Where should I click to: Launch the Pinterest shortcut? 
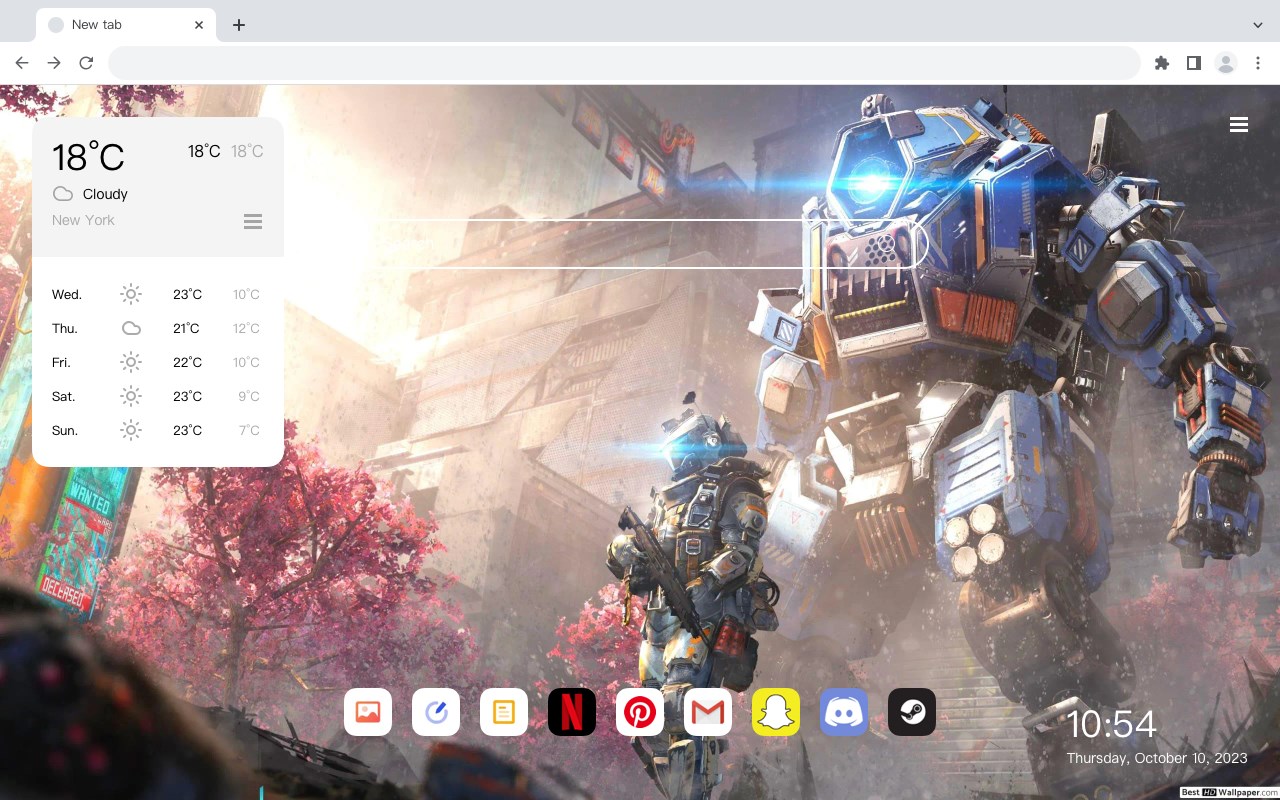click(x=640, y=712)
